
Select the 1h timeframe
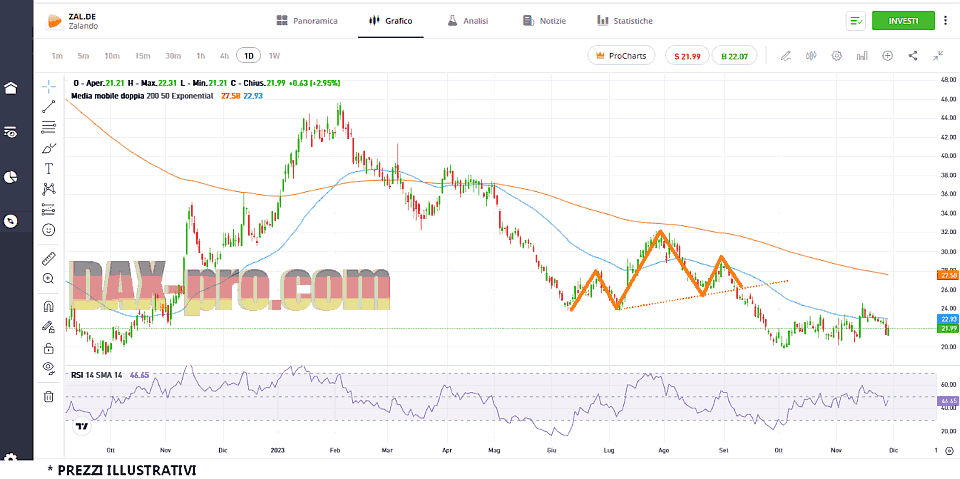click(x=201, y=56)
